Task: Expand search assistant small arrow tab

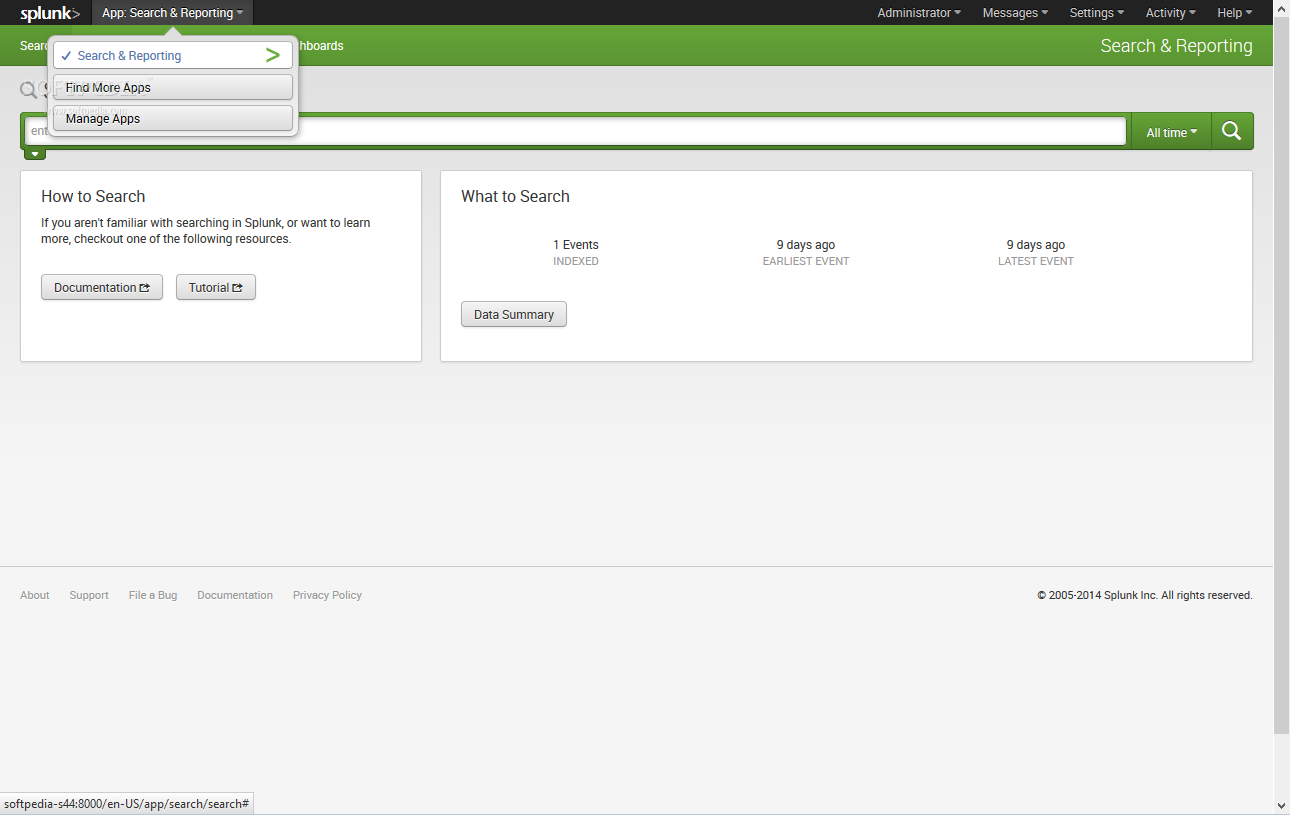Action: coord(35,154)
